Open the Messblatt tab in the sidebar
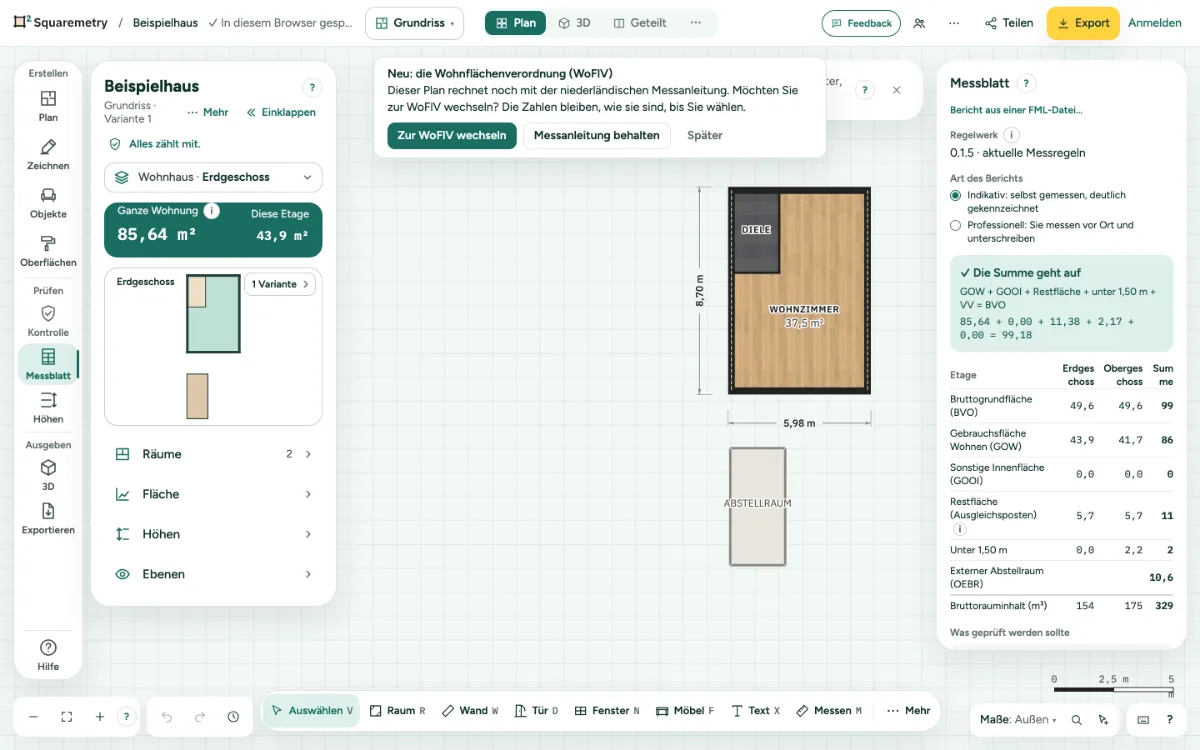1200x750 pixels. 48,364
